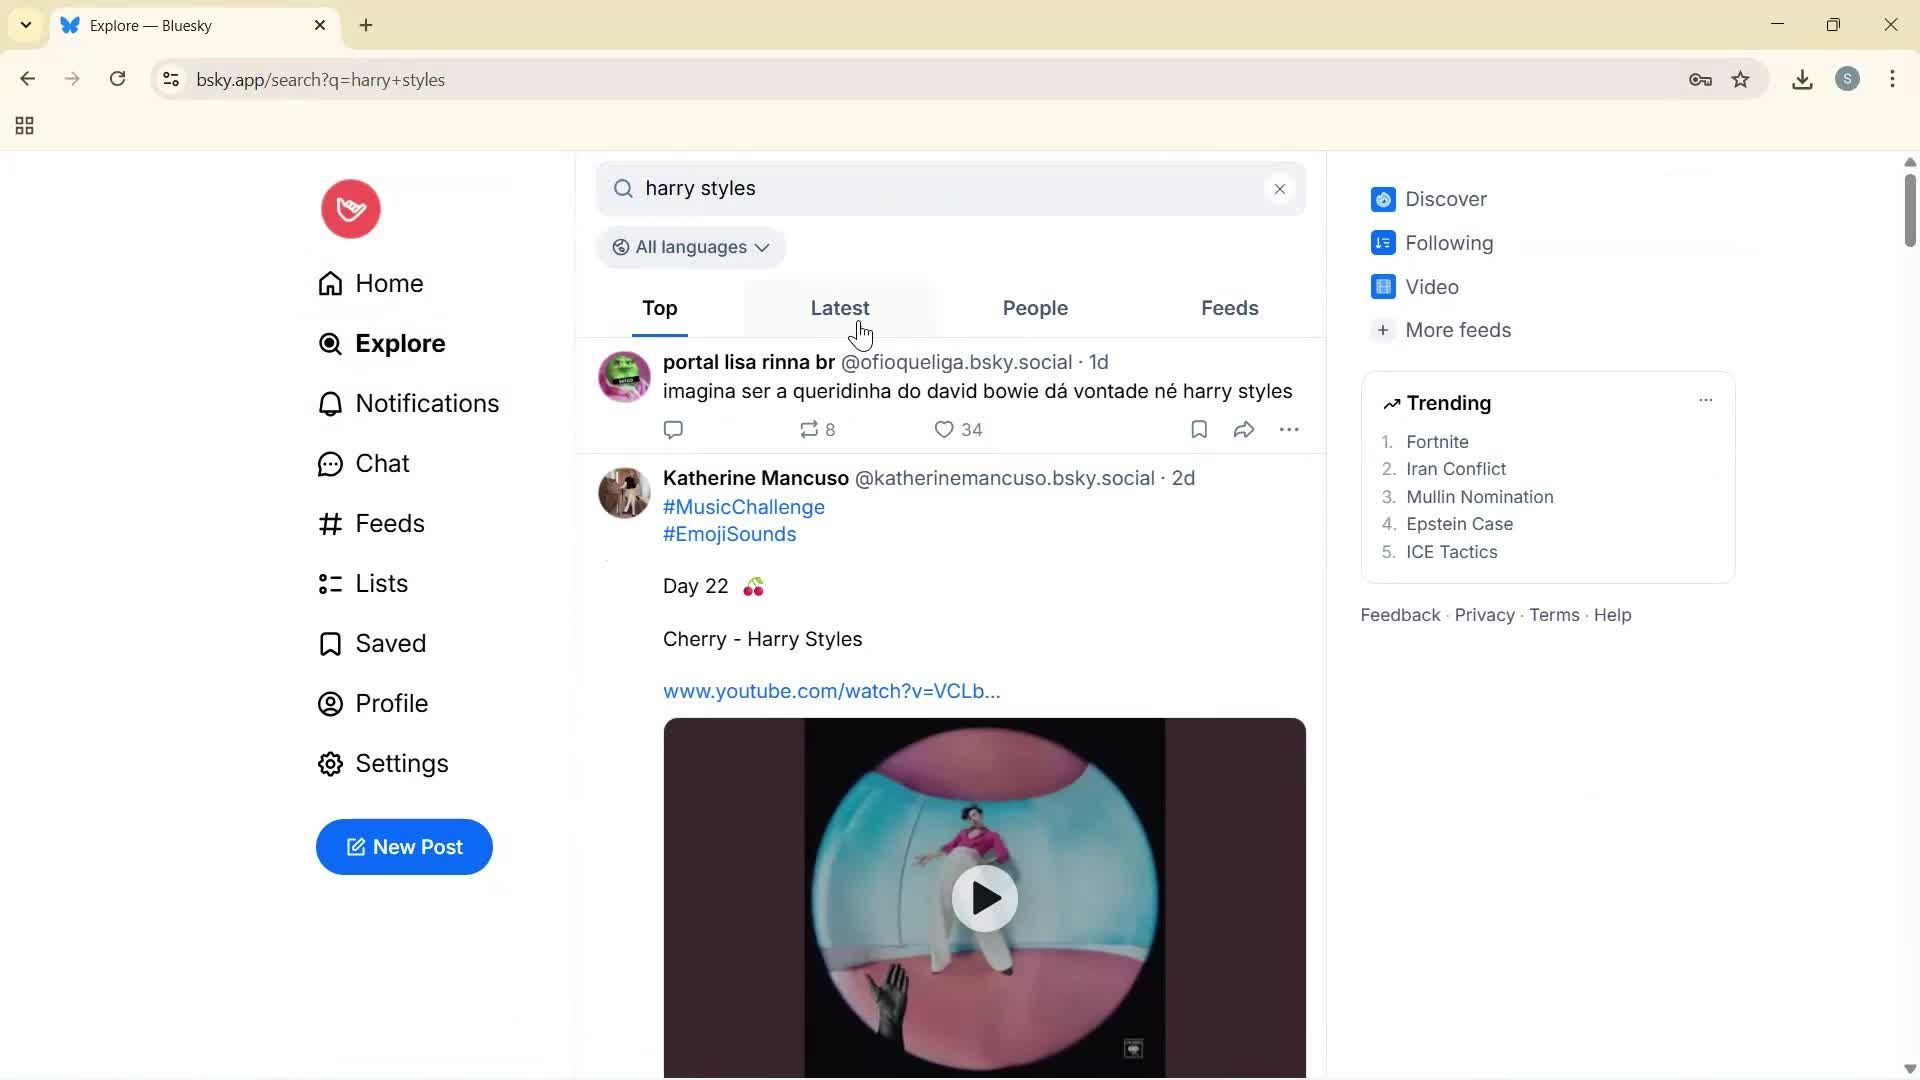Like Katherine Mancuso's post
This screenshot has width=1920, height=1080.
(x=944, y=429)
